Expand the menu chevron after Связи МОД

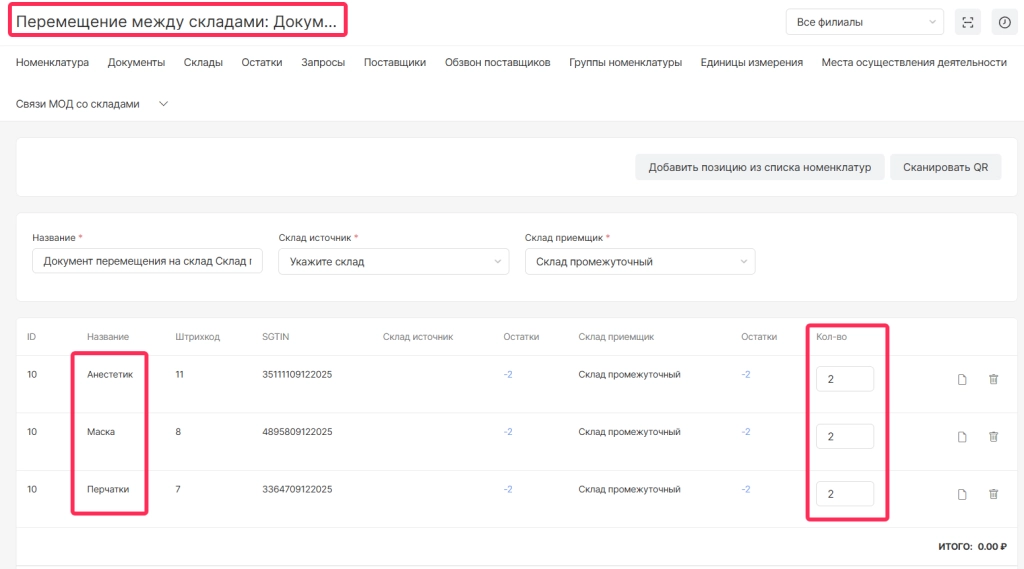(x=164, y=104)
